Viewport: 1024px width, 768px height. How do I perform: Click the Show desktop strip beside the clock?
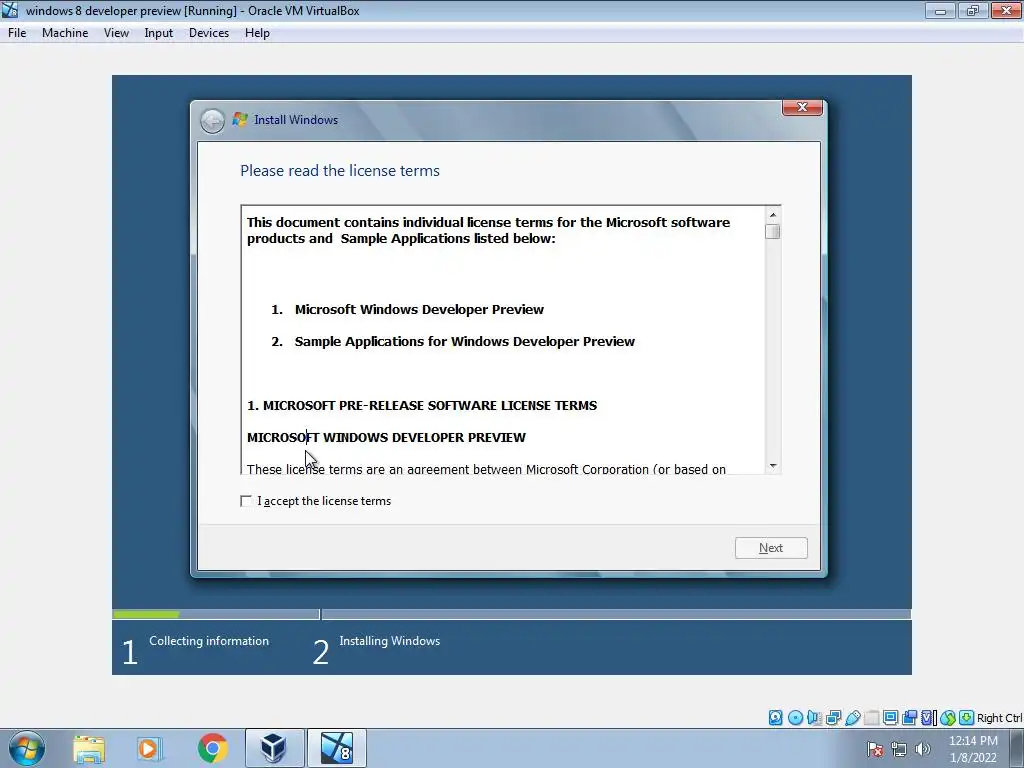coord(1017,748)
